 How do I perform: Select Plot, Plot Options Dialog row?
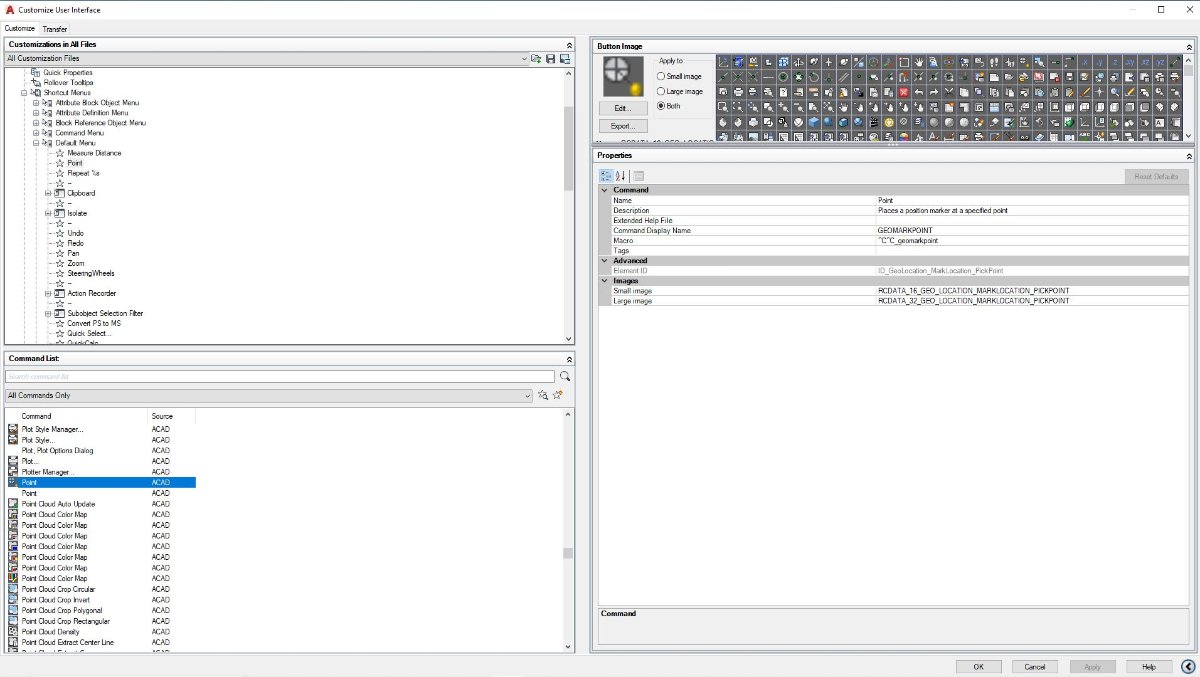pyautogui.click(x=57, y=450)
